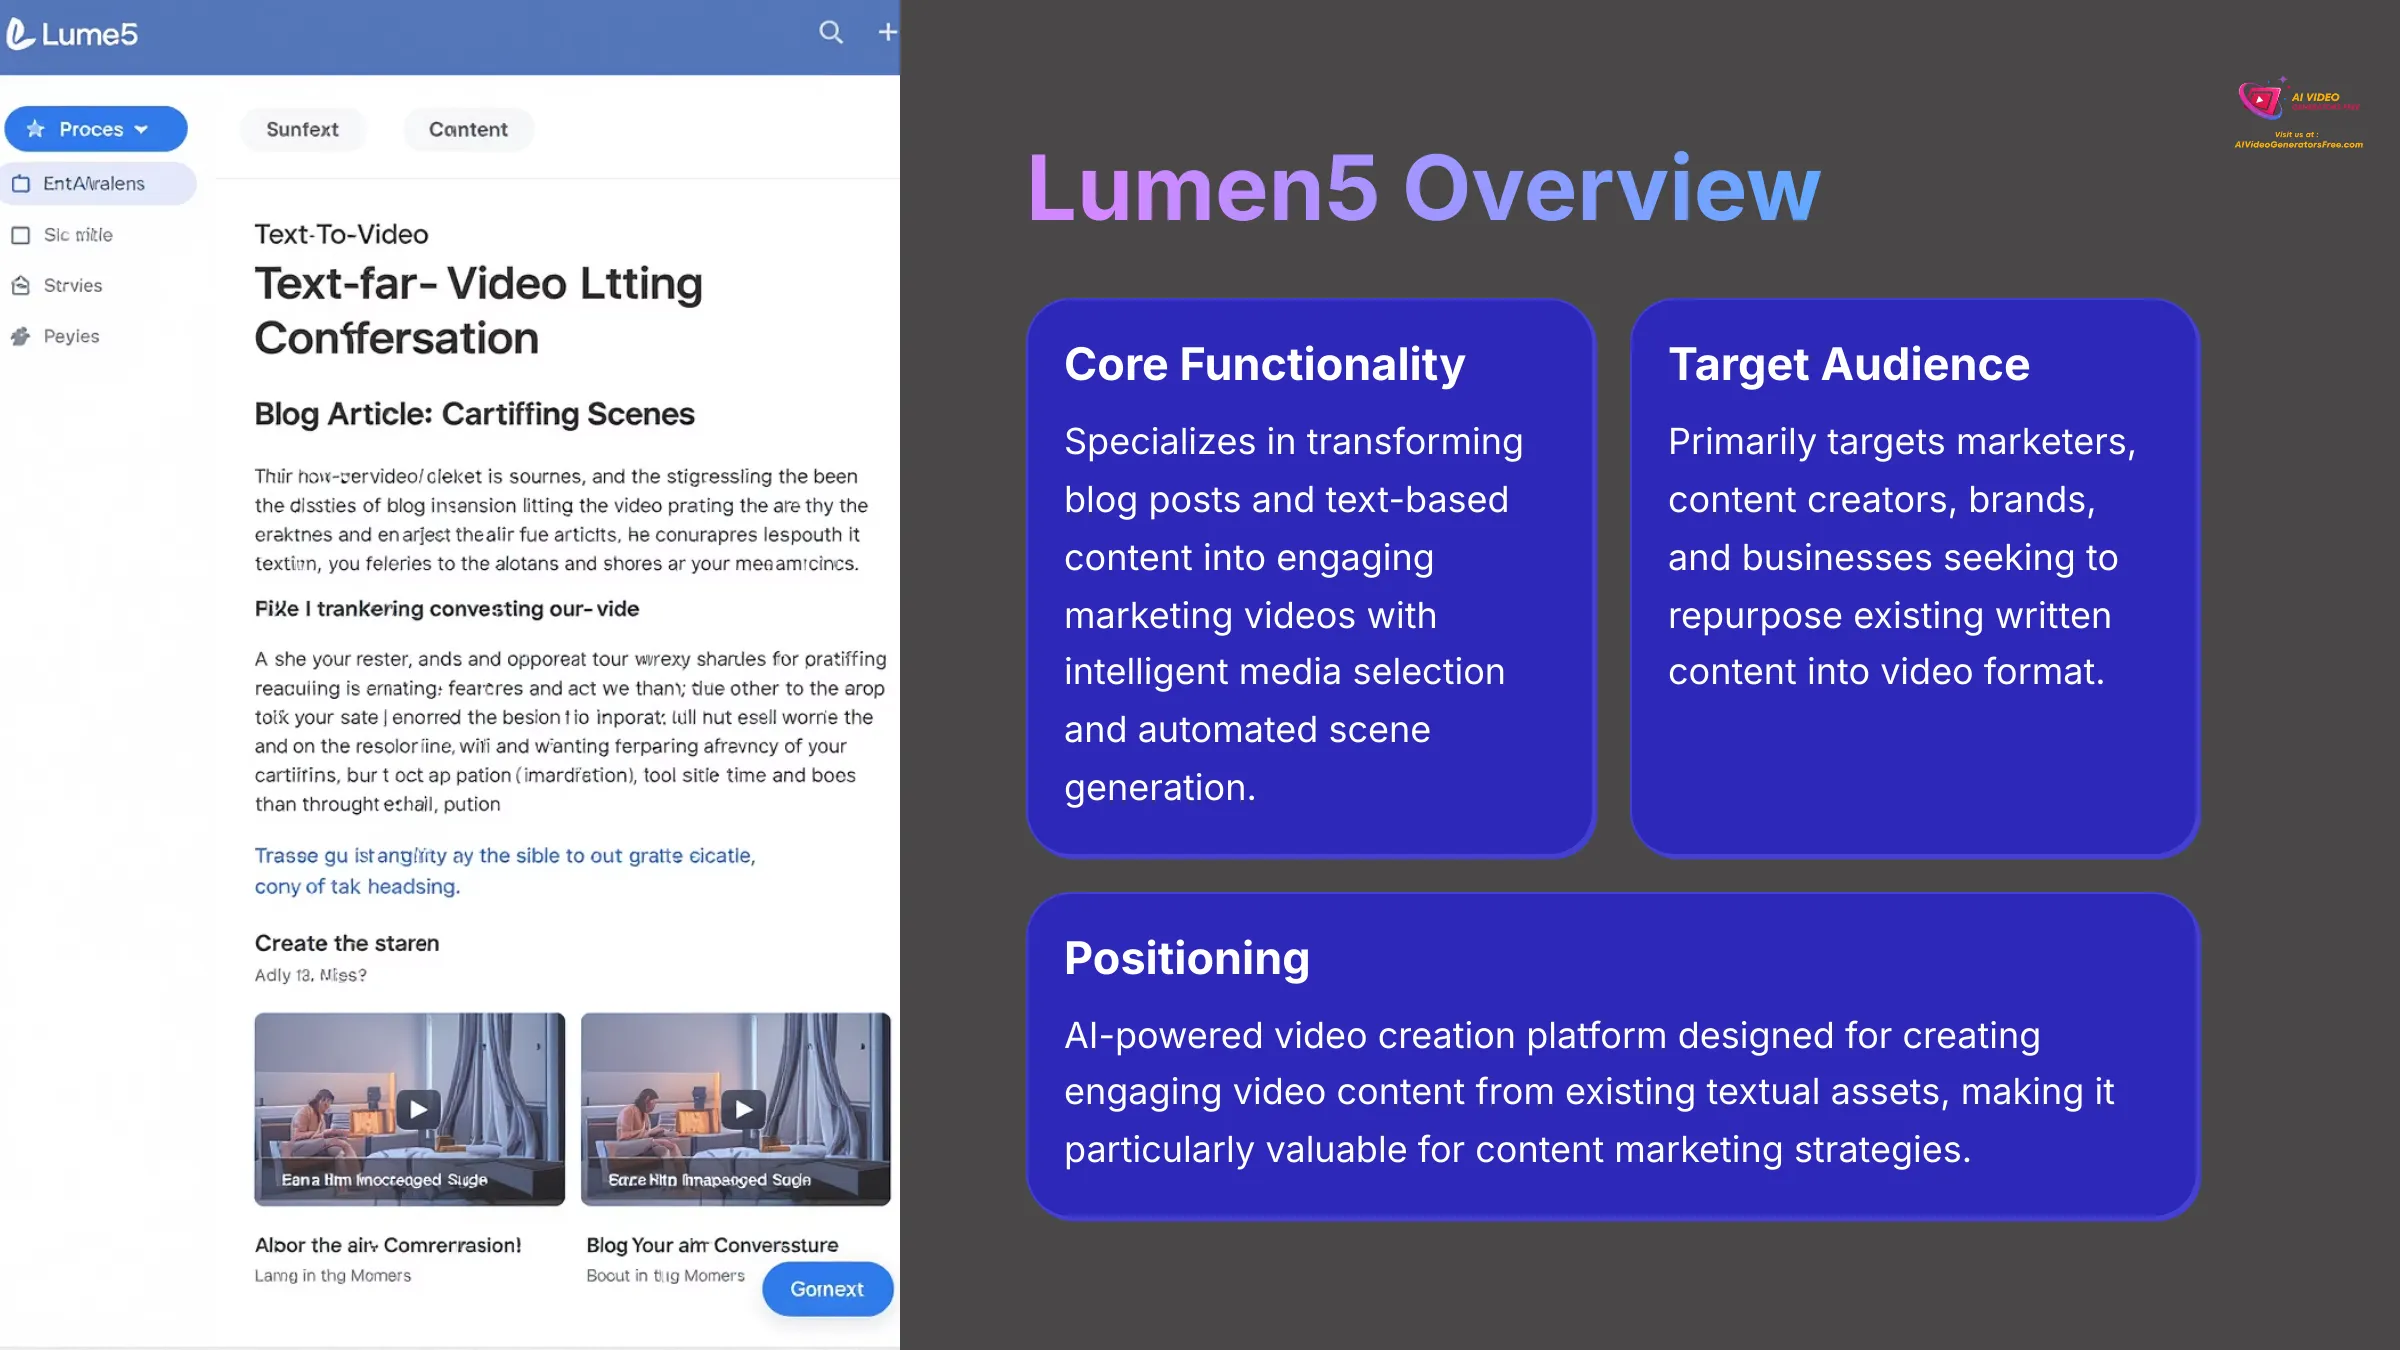Click 'Fixe I trankering convesting our-vide' subheading

(447, 609)
